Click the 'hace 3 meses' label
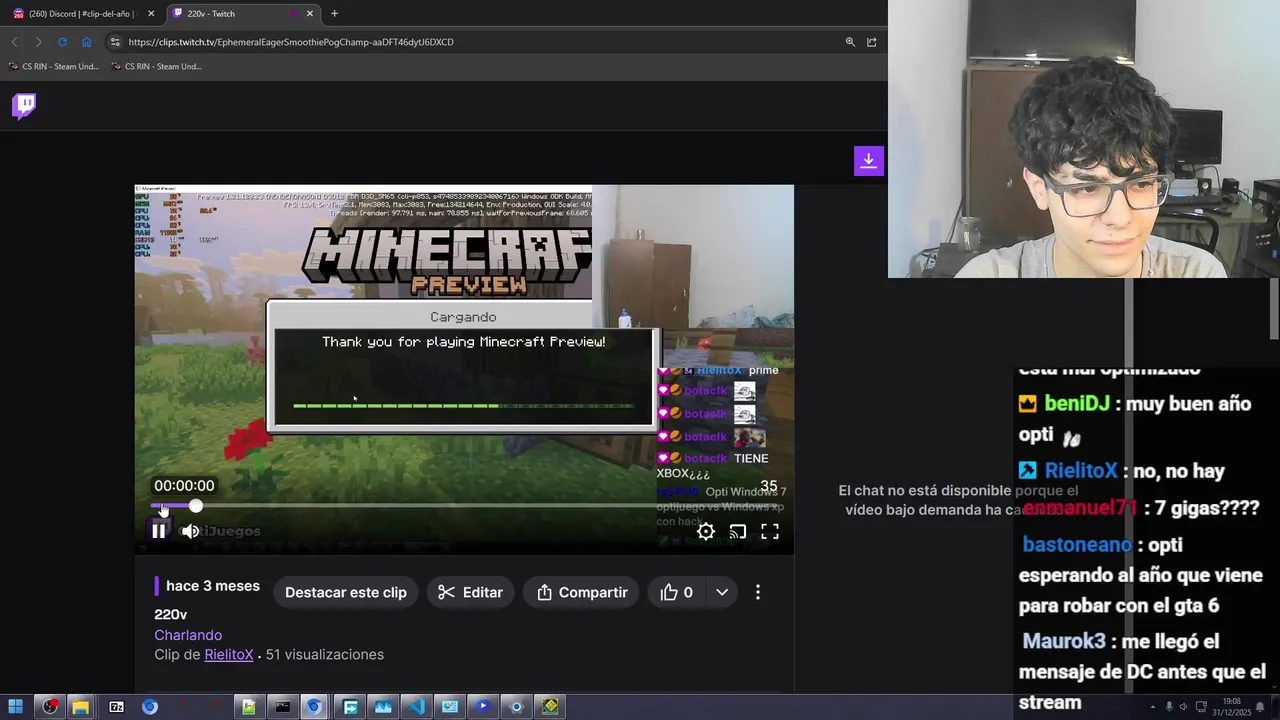 213,586
